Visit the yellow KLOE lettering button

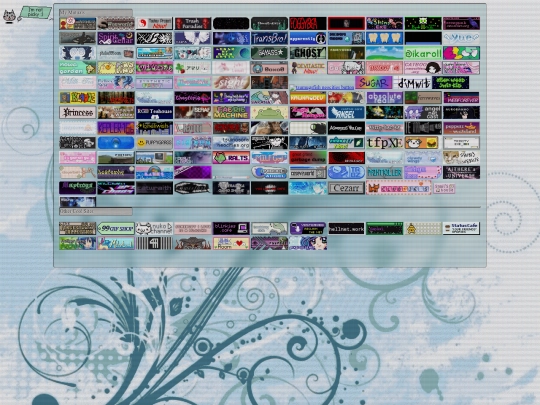pyautogui.click(x=77, y=98)
